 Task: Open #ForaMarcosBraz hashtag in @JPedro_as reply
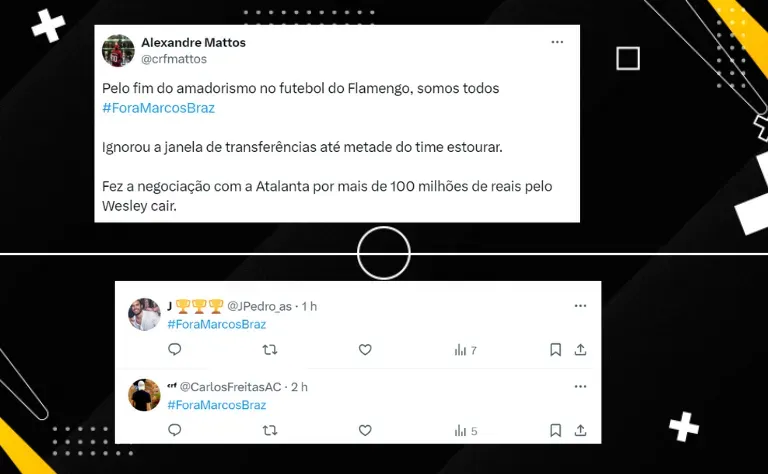point(216,324)
